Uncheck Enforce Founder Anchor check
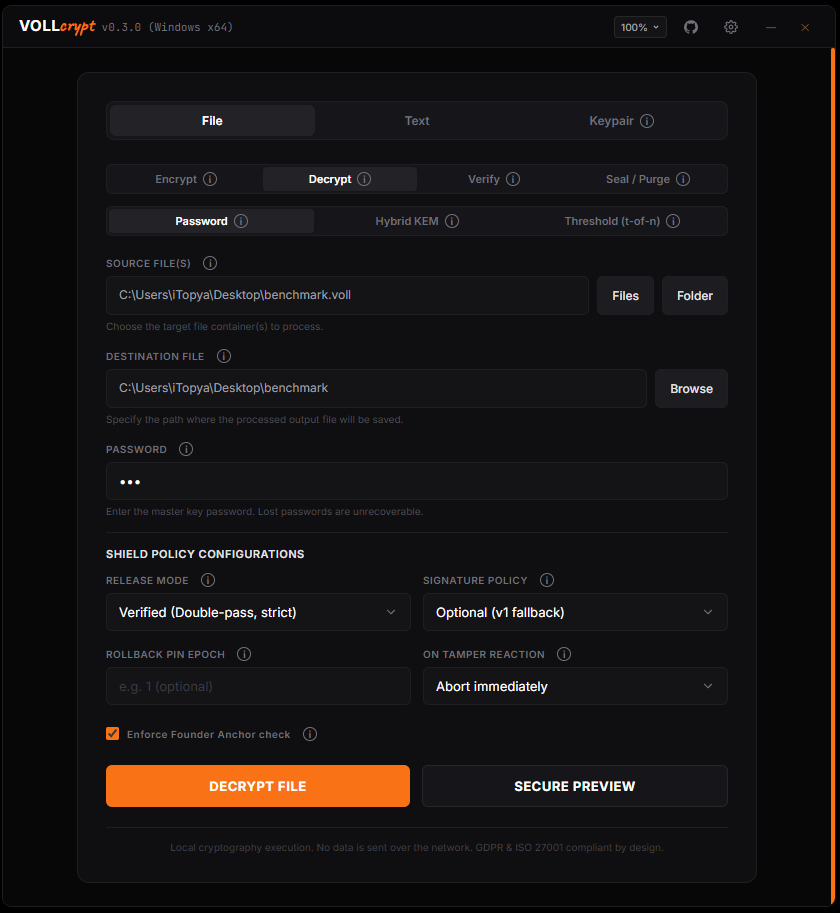This screenshot has width=840, height=913. click(112, 734)
